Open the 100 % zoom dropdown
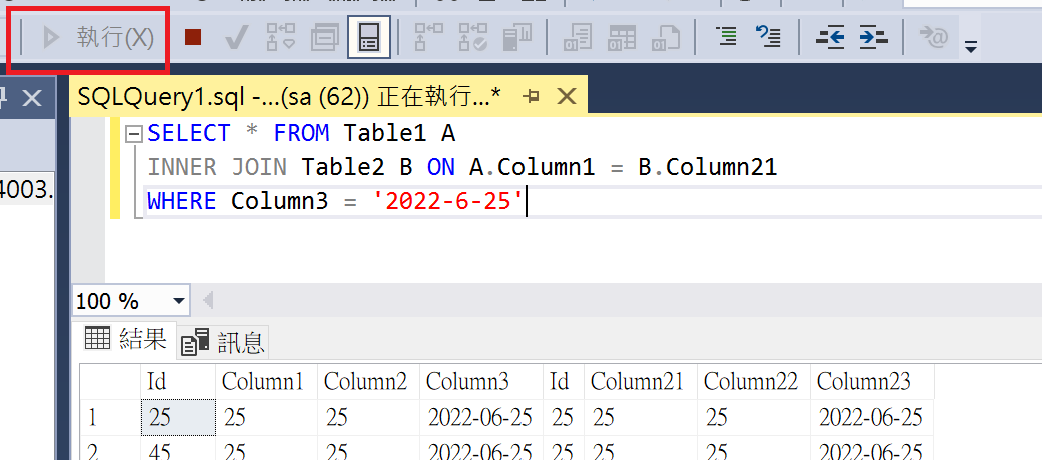 [x=178, y=302]
